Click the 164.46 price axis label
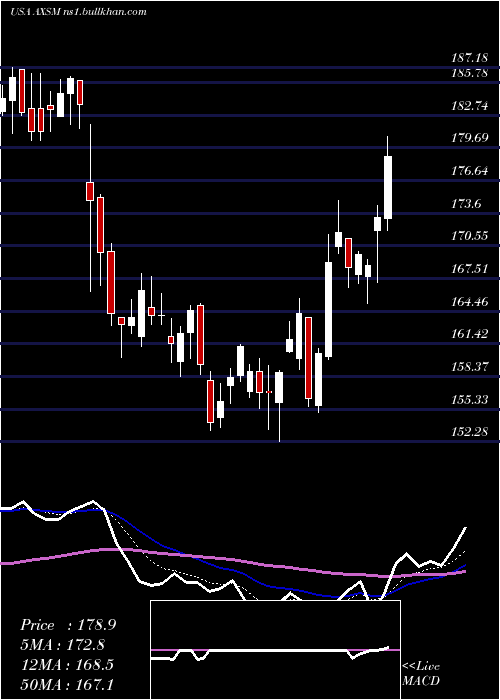 pyautogui.click(x=469, y=302)
